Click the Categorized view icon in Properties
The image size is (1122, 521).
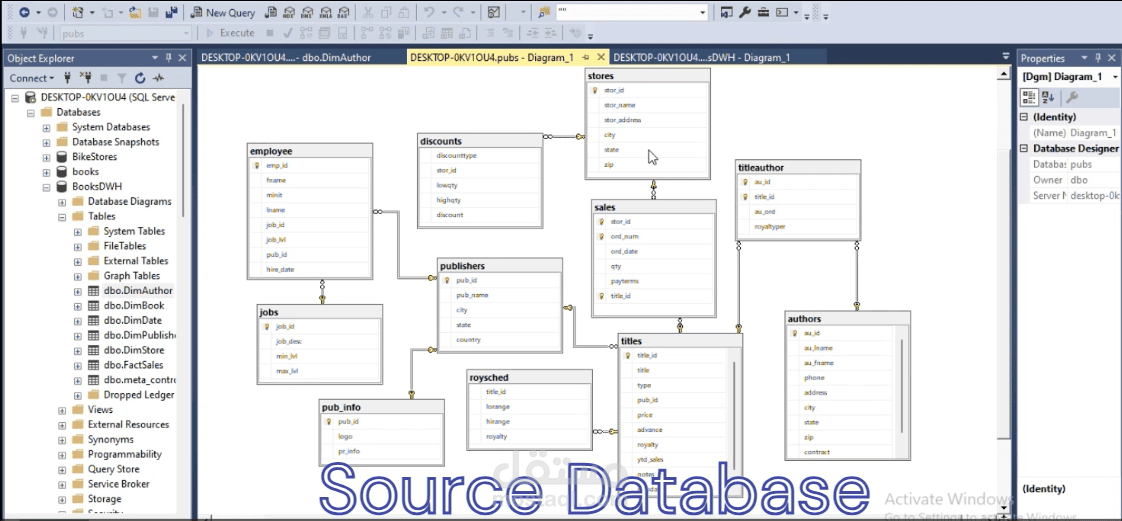point(1029,97)
